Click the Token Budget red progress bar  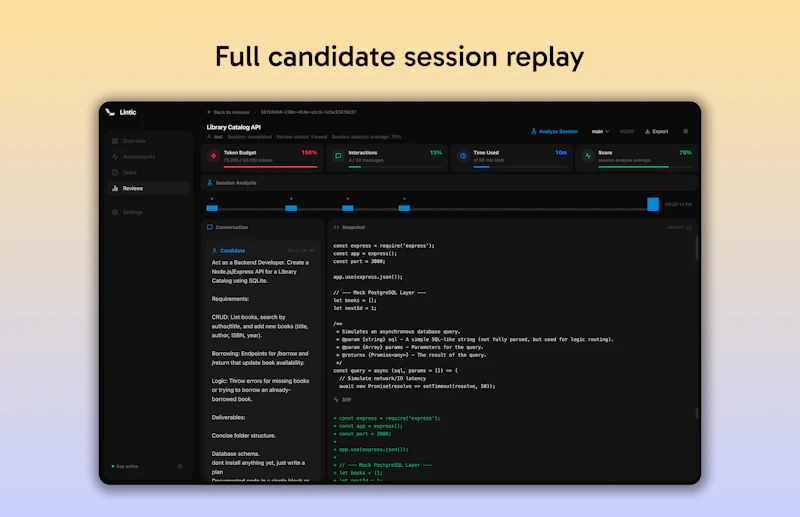[270, 167]
